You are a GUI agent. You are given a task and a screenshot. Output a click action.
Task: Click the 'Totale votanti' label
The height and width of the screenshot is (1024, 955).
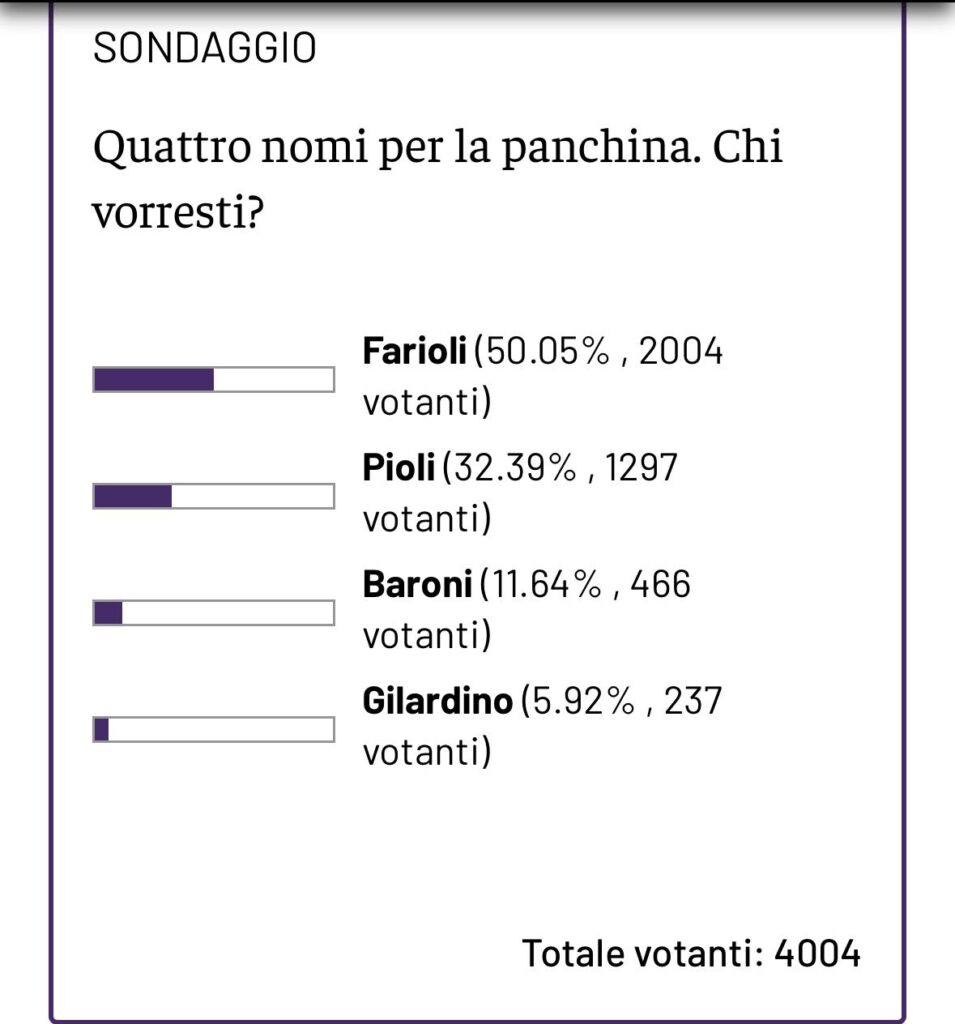(x=643, y=953)
